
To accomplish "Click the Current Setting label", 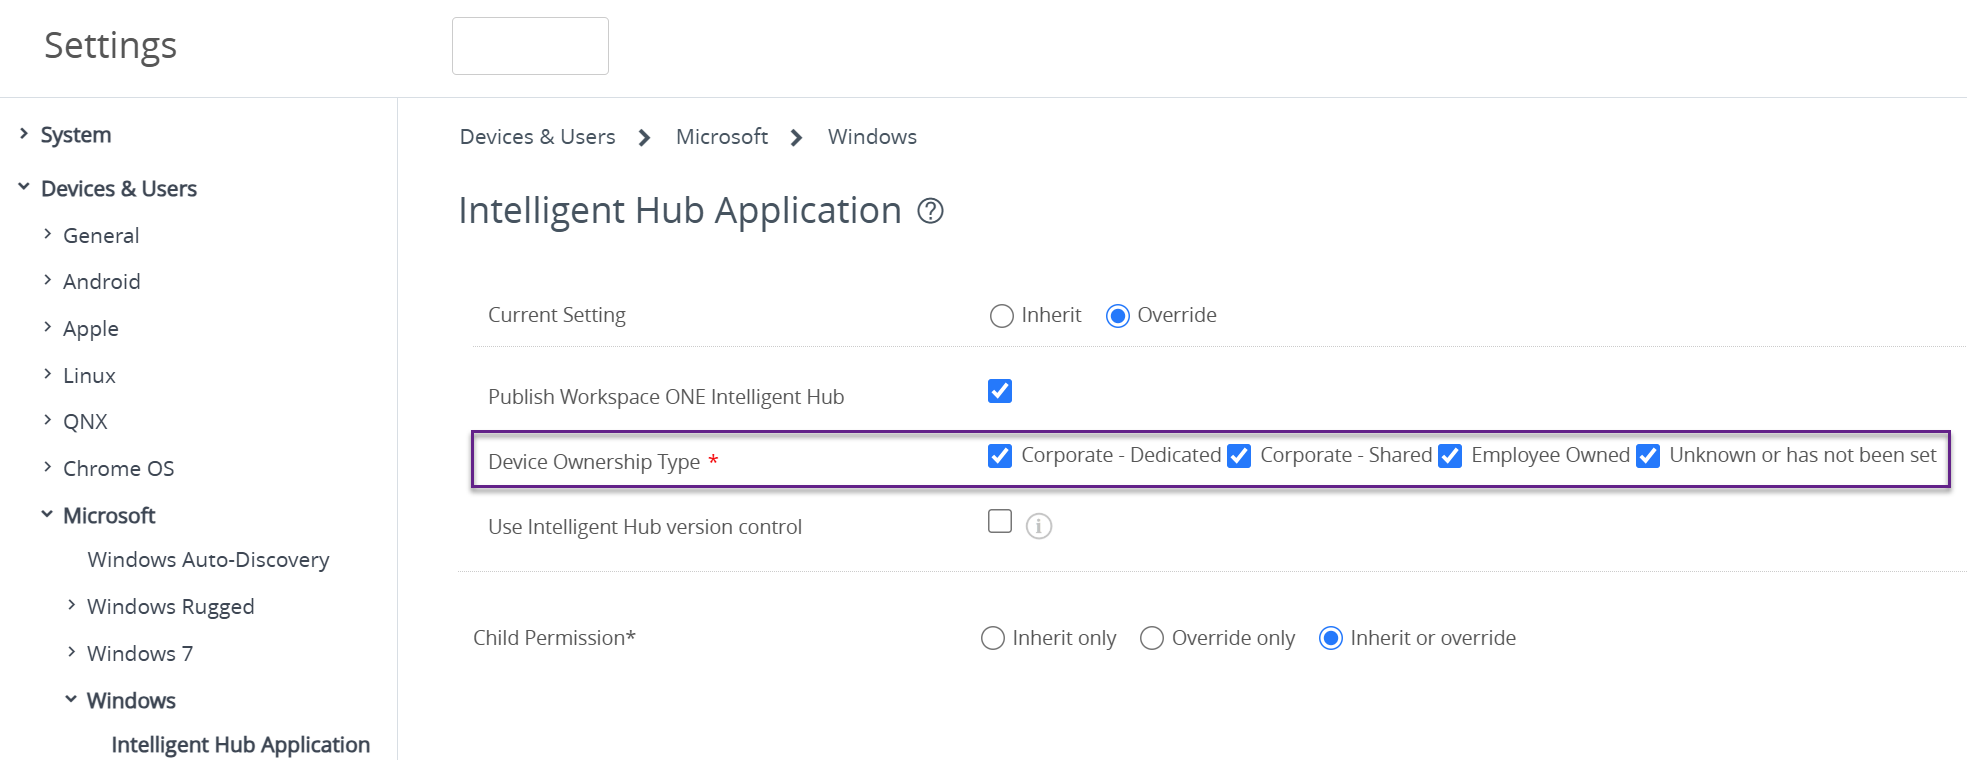I will pyautogui.click(x=557, y=315).
